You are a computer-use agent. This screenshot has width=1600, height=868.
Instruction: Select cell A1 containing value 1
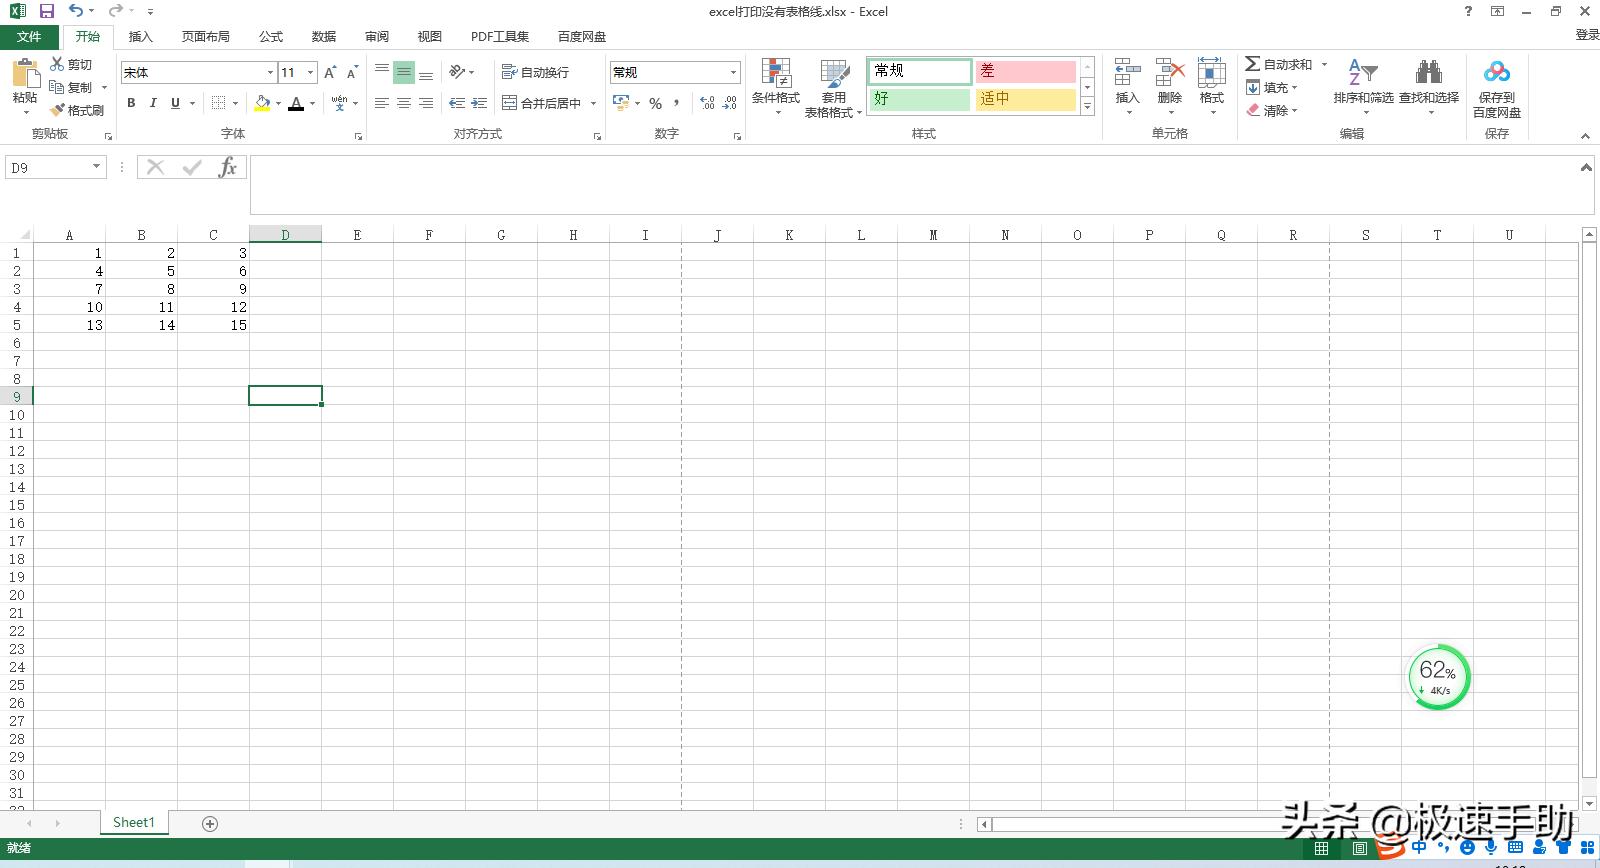pyautogui.click(x=69, y=253)
